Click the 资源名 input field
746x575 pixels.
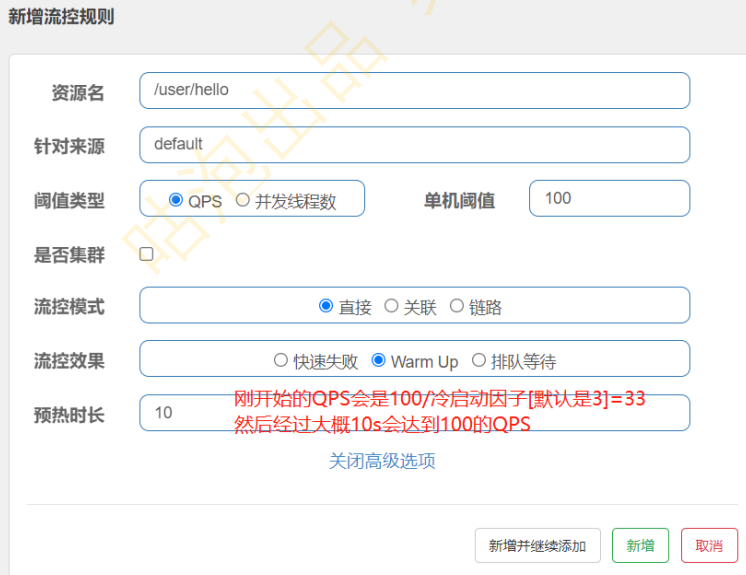(414, 90)
